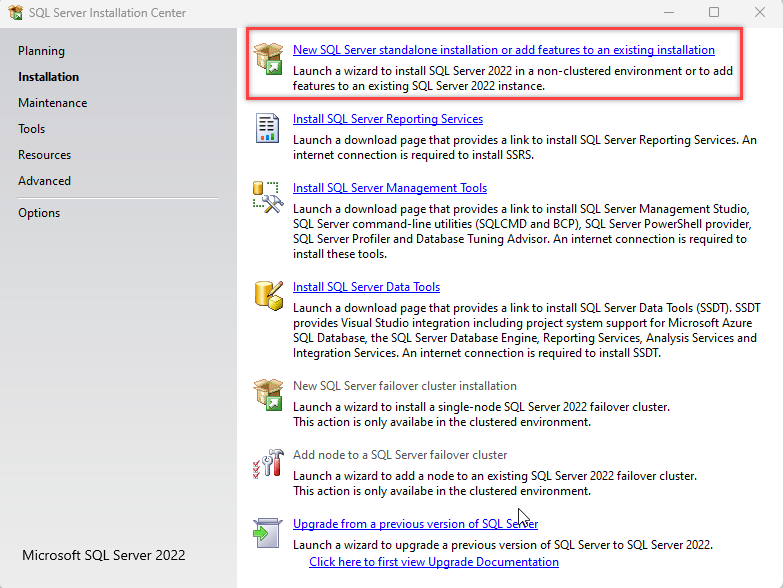Click here to first view Upgrade Documentation
The height and width of the screenshot is (588, 783).
[x=434, y=562]
